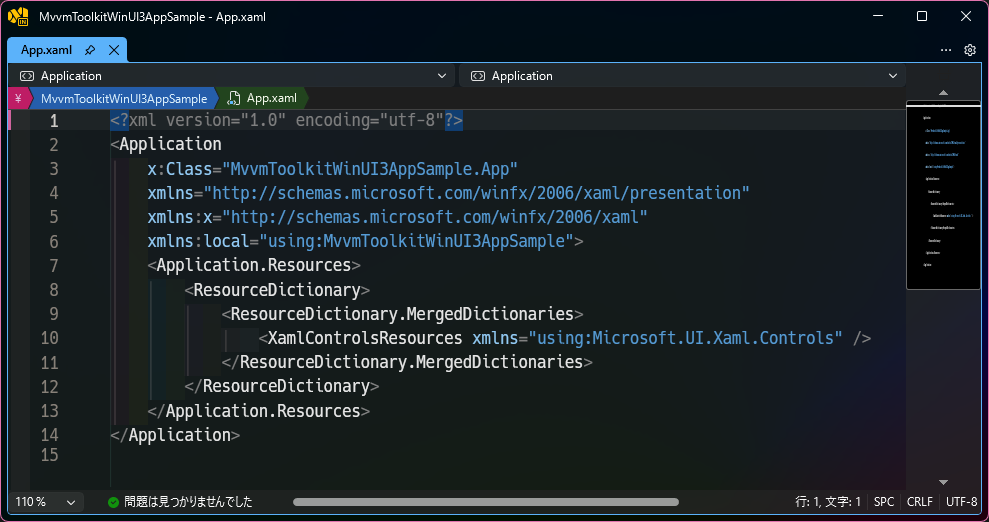Click closing </ResourceDictionary> tag on line 12
Image resolution: width=989 pixels, height=522 pixels.
tap(282, 386)
